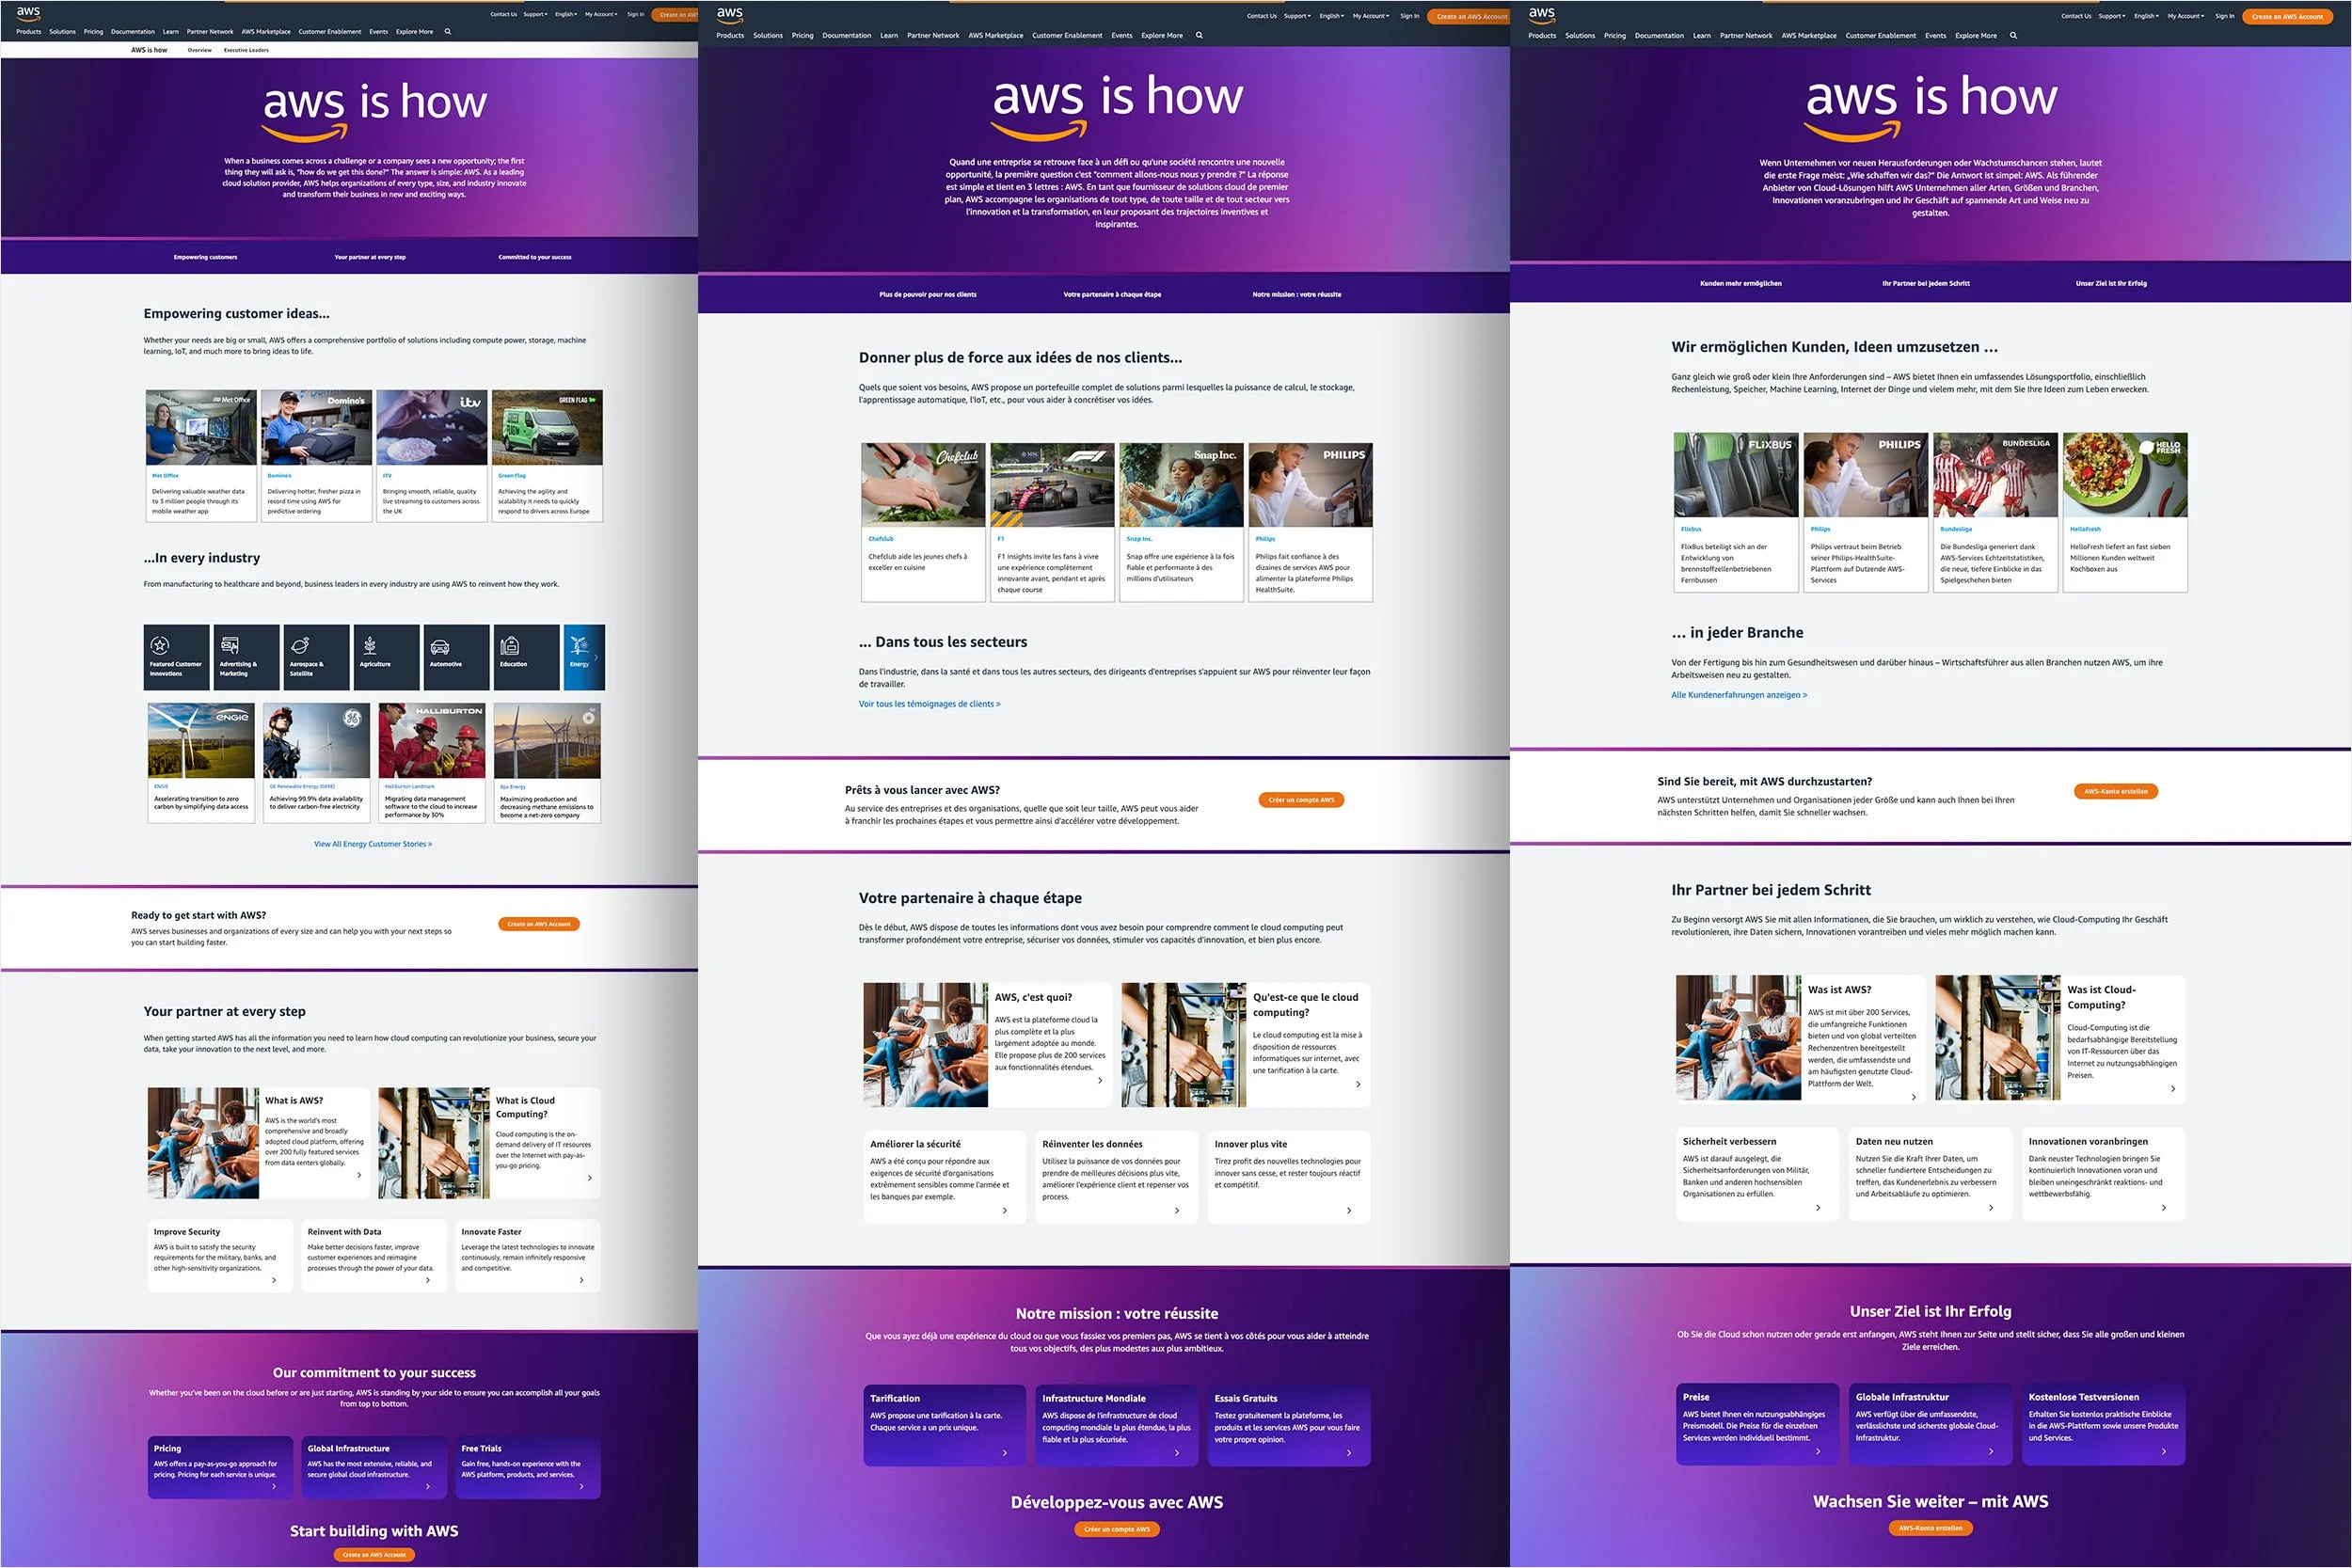Select the Aerospace & Satellite planet icon
This screenshot has height=1568, width=2352.
tap(300, 645)
